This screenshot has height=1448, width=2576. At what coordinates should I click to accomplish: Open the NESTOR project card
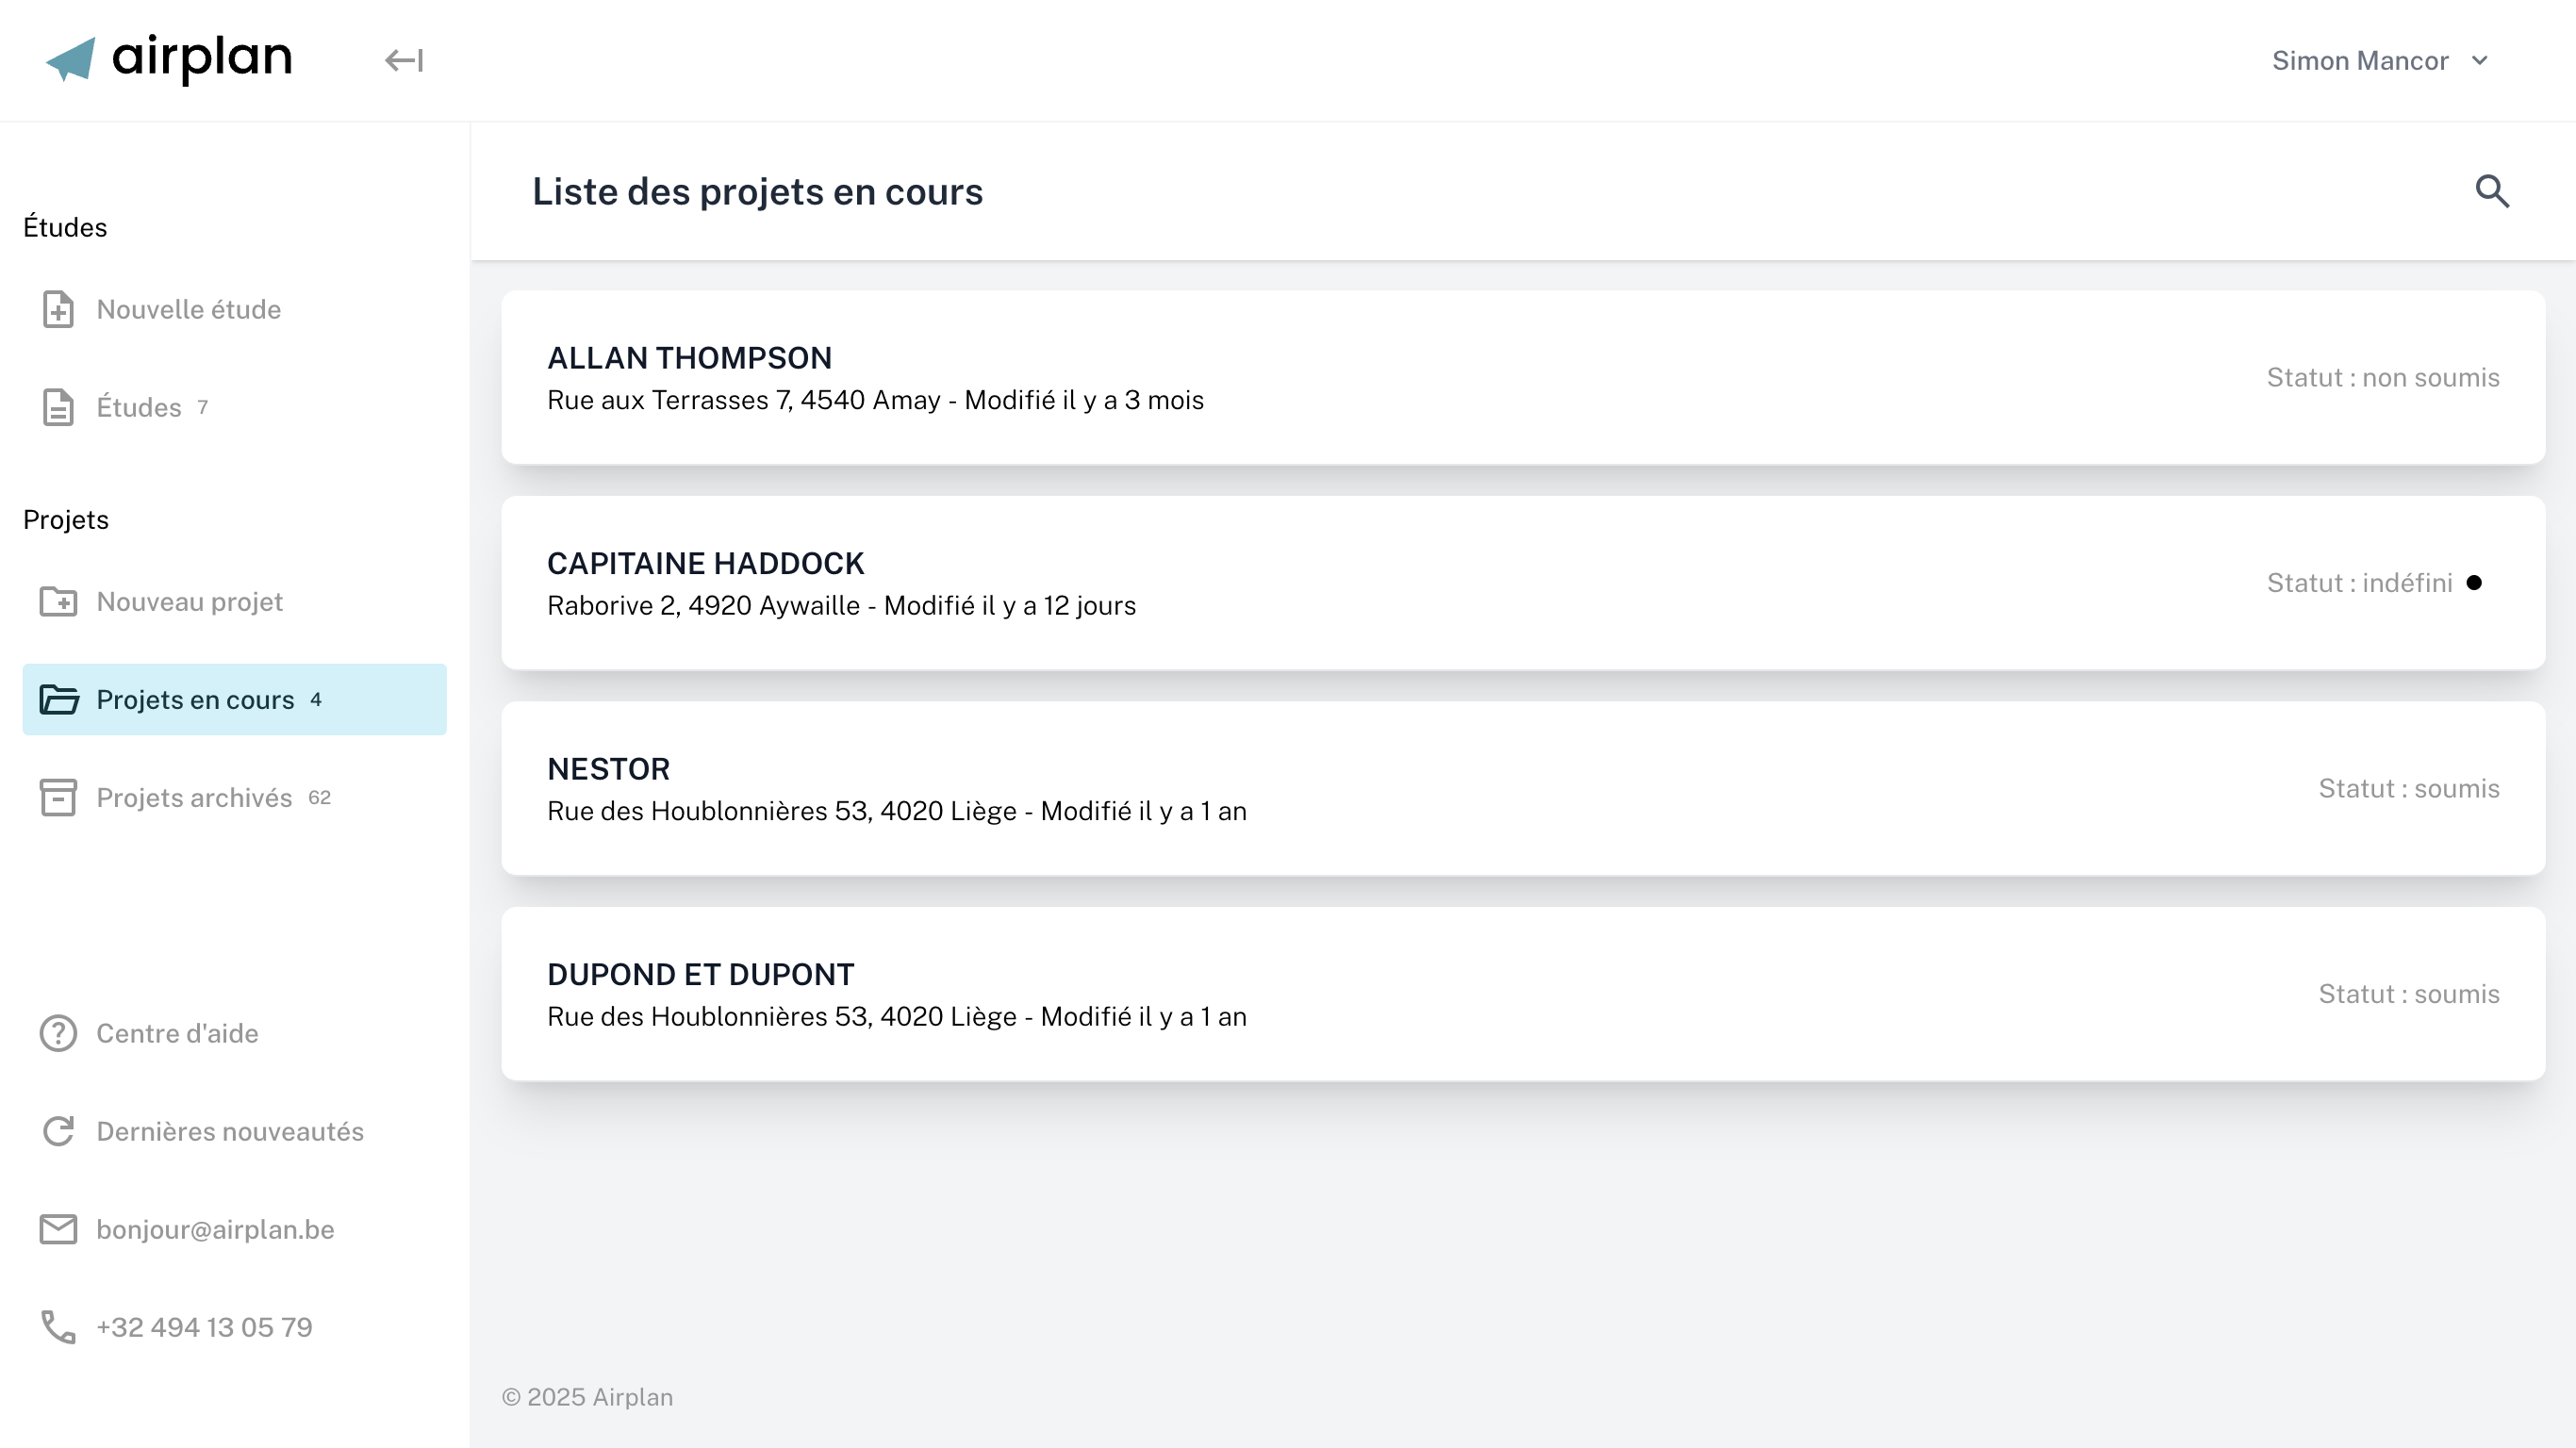(x=1522, y=788)
